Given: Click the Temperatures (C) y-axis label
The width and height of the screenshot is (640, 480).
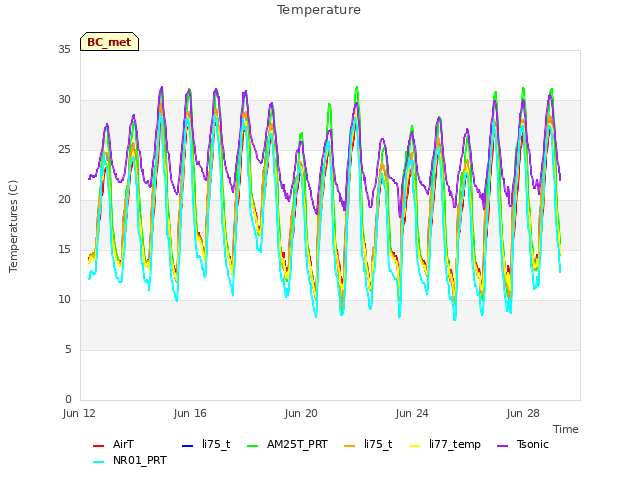Looking at the screenshot, I should (x=13, y=226).
